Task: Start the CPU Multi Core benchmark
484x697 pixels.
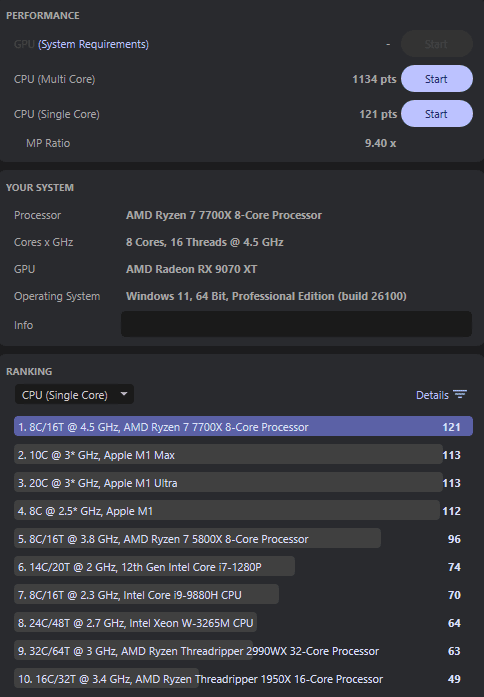Action: (436, 79)
